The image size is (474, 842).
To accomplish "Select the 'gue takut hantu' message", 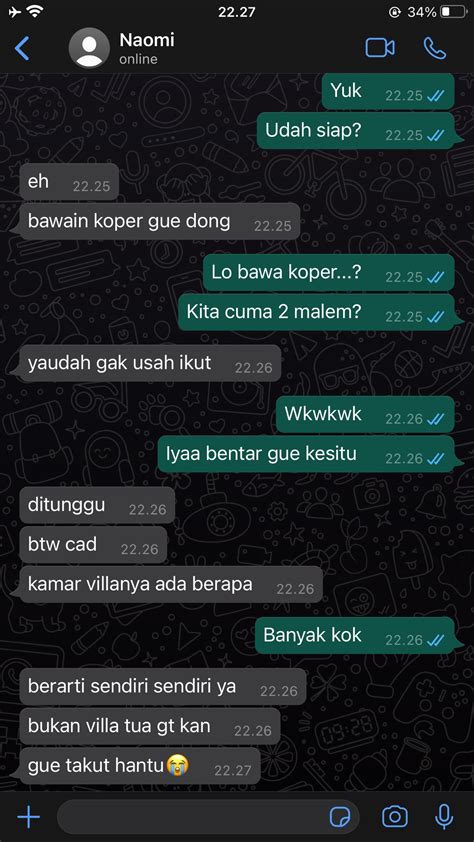I will point(140,766).
